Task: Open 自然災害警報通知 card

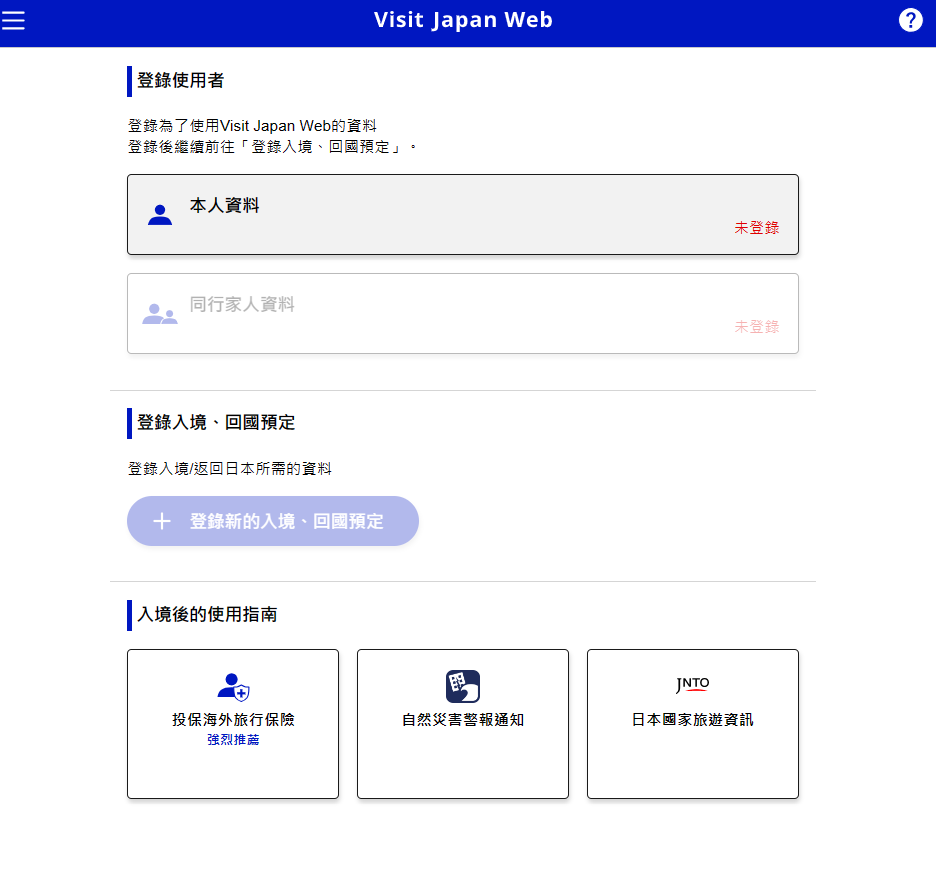Action: tap(463, 724)
